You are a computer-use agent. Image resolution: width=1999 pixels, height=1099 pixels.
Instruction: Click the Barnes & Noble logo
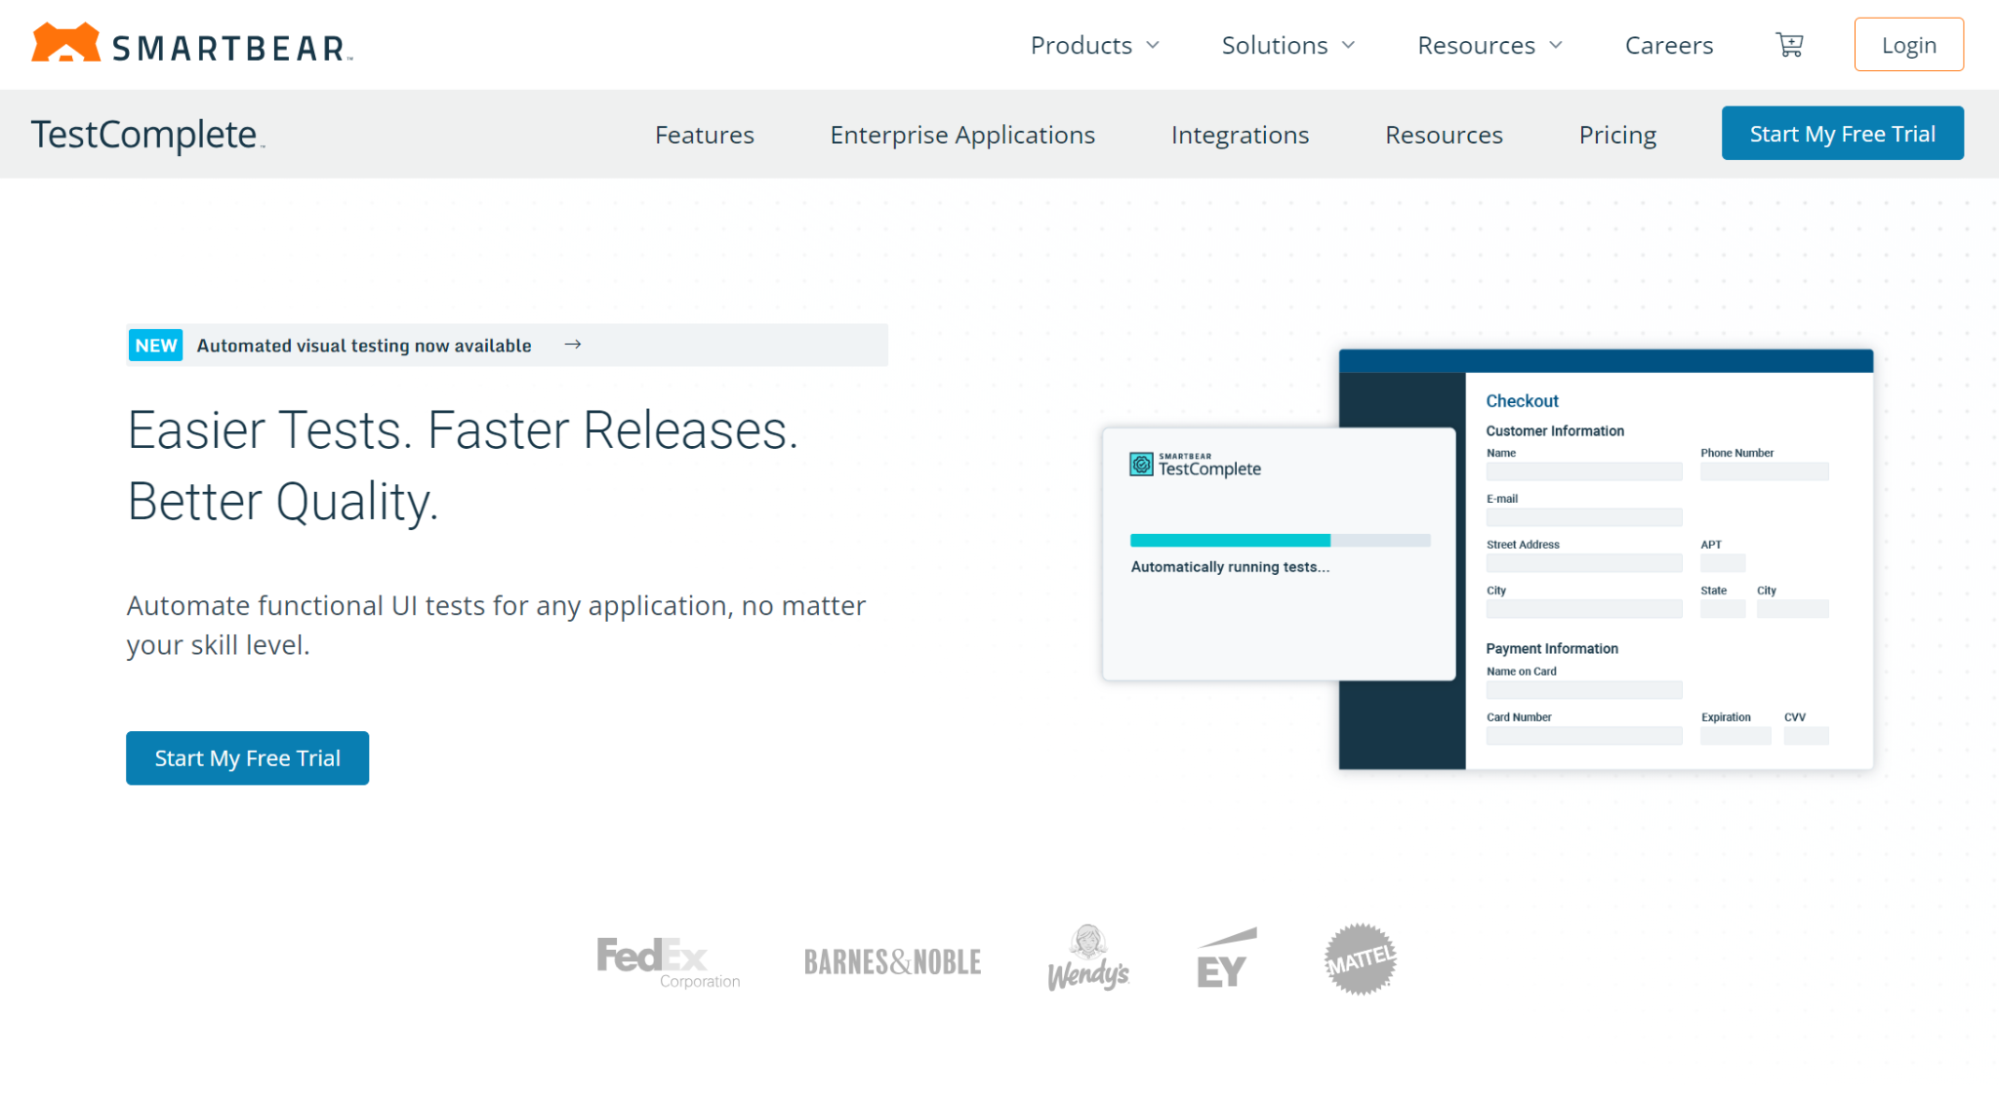point(892,962)
